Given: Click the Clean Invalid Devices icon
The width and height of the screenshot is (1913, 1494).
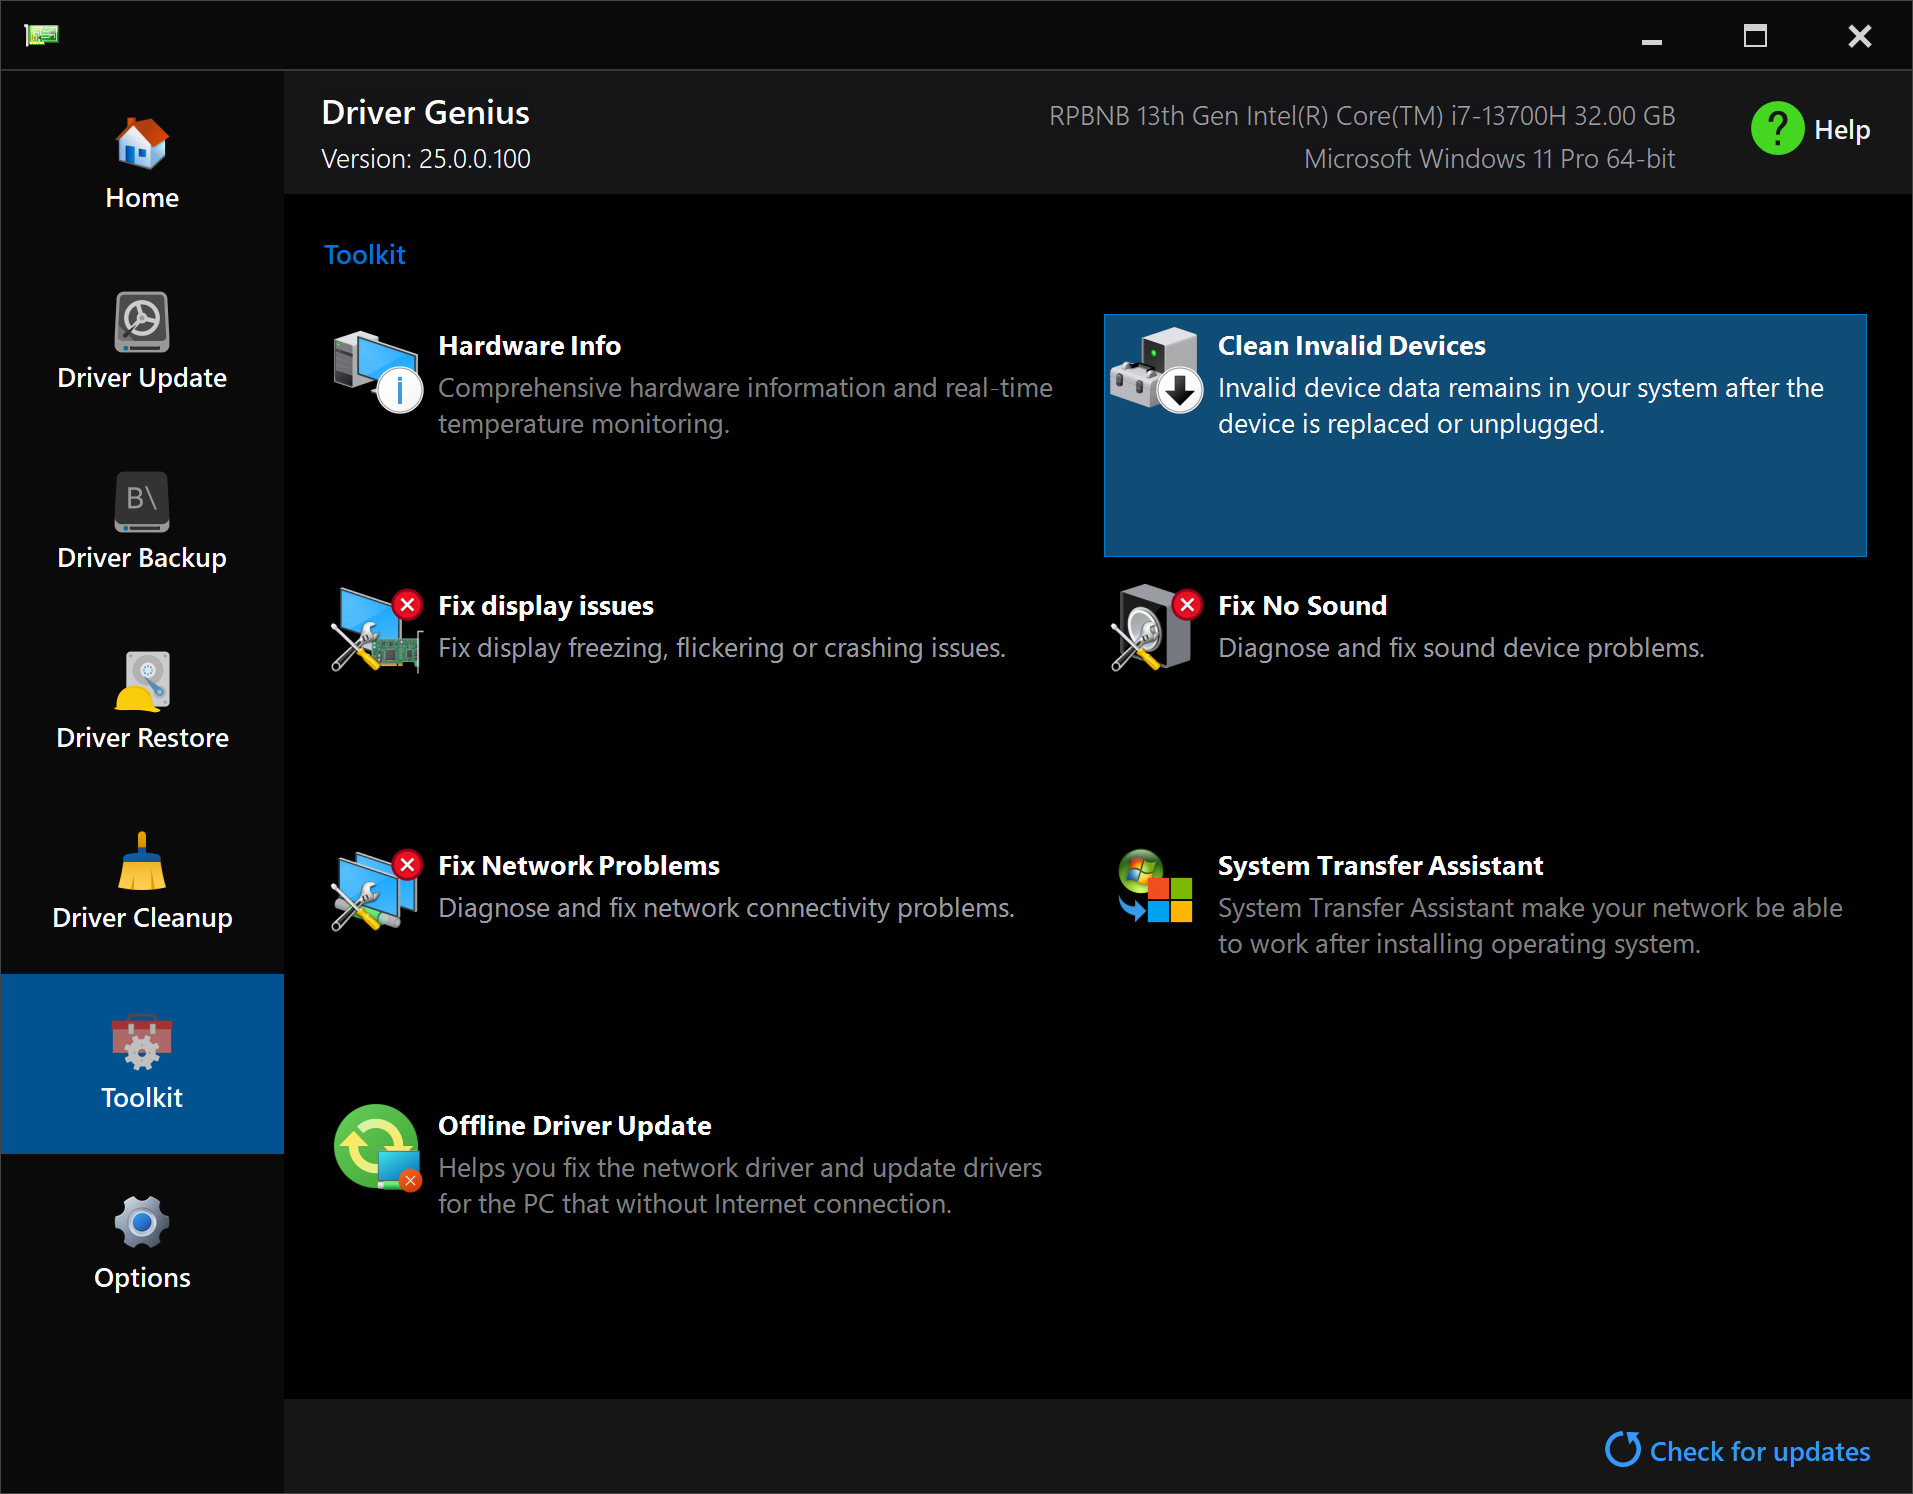Looking at the screenshot, I should [1156, 369].
